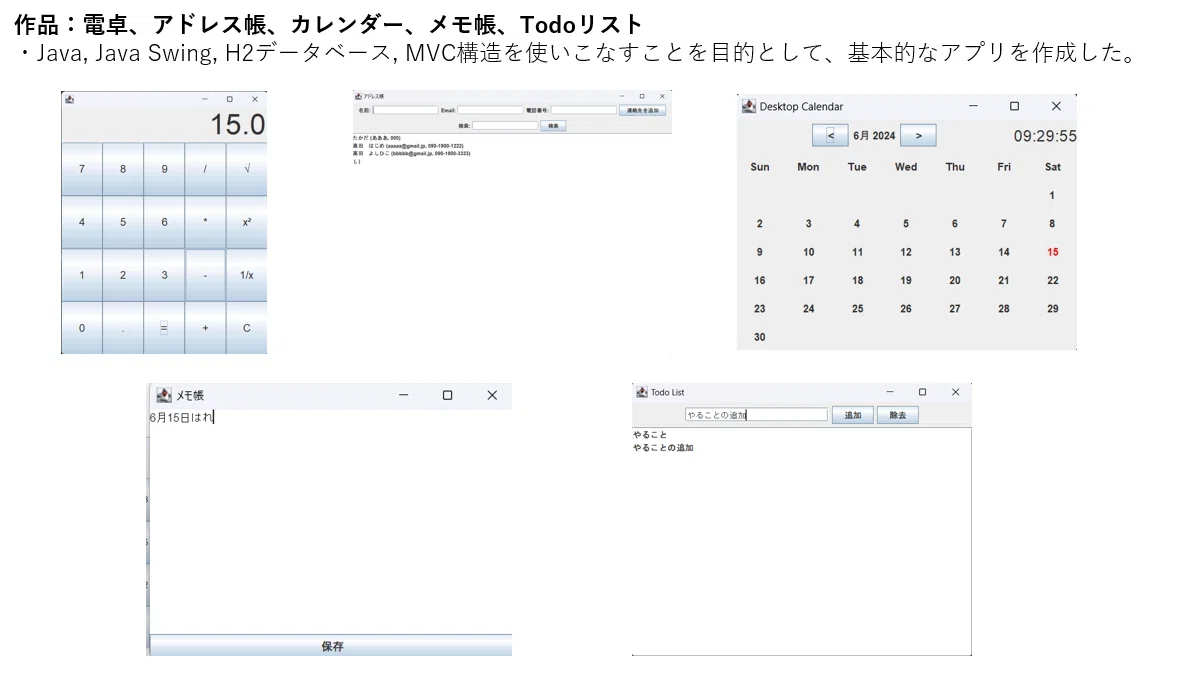Click the 検索 button in address book
Viewport: 1197px width, 681px height.
pyautogui.click(x=553, y=125)
